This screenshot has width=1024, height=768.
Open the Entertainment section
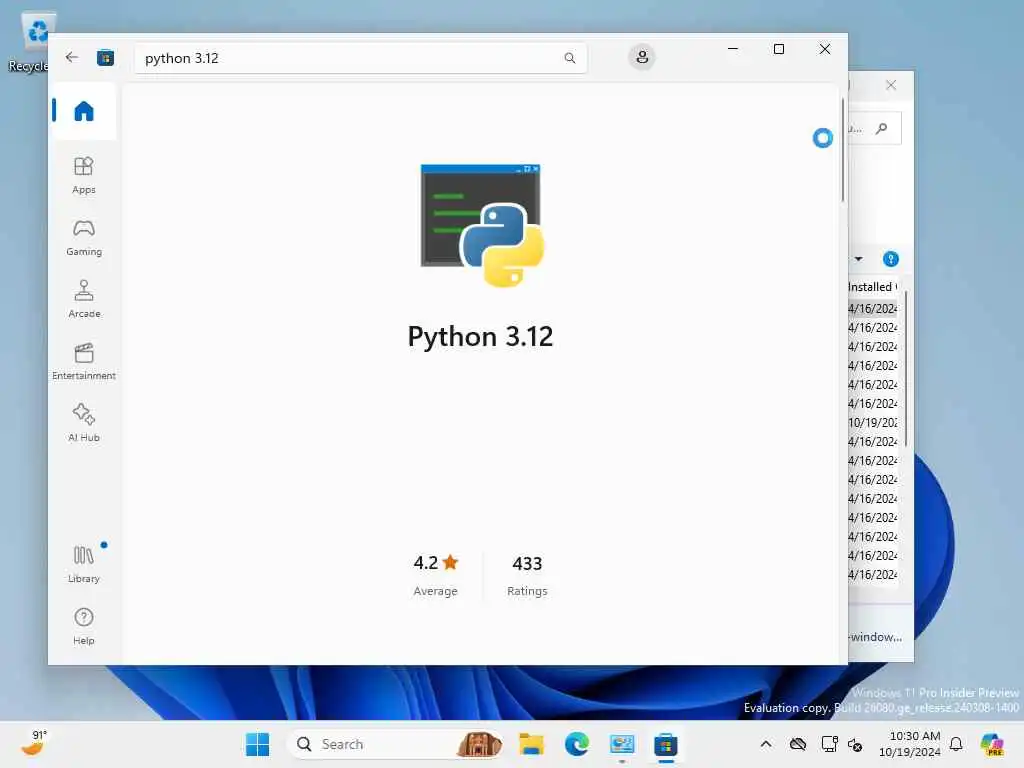tap(84, 361)
